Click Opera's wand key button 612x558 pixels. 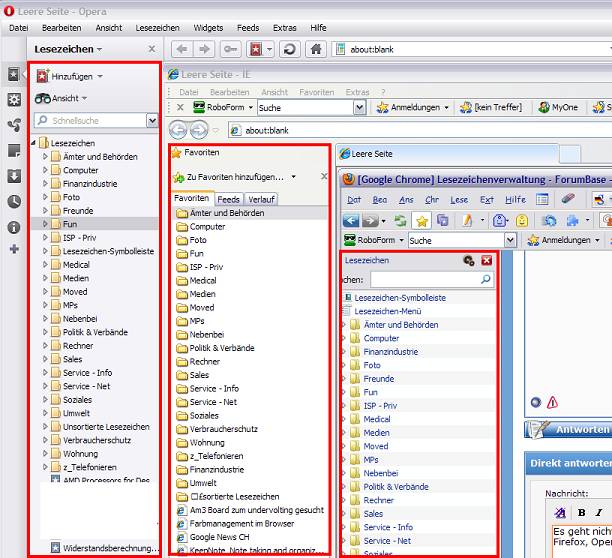tap(230, 49)
